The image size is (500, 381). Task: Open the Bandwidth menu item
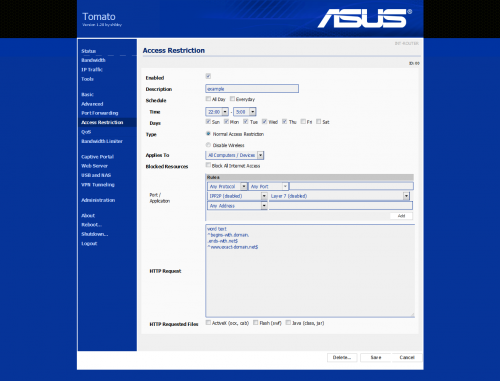click(93, 60)
